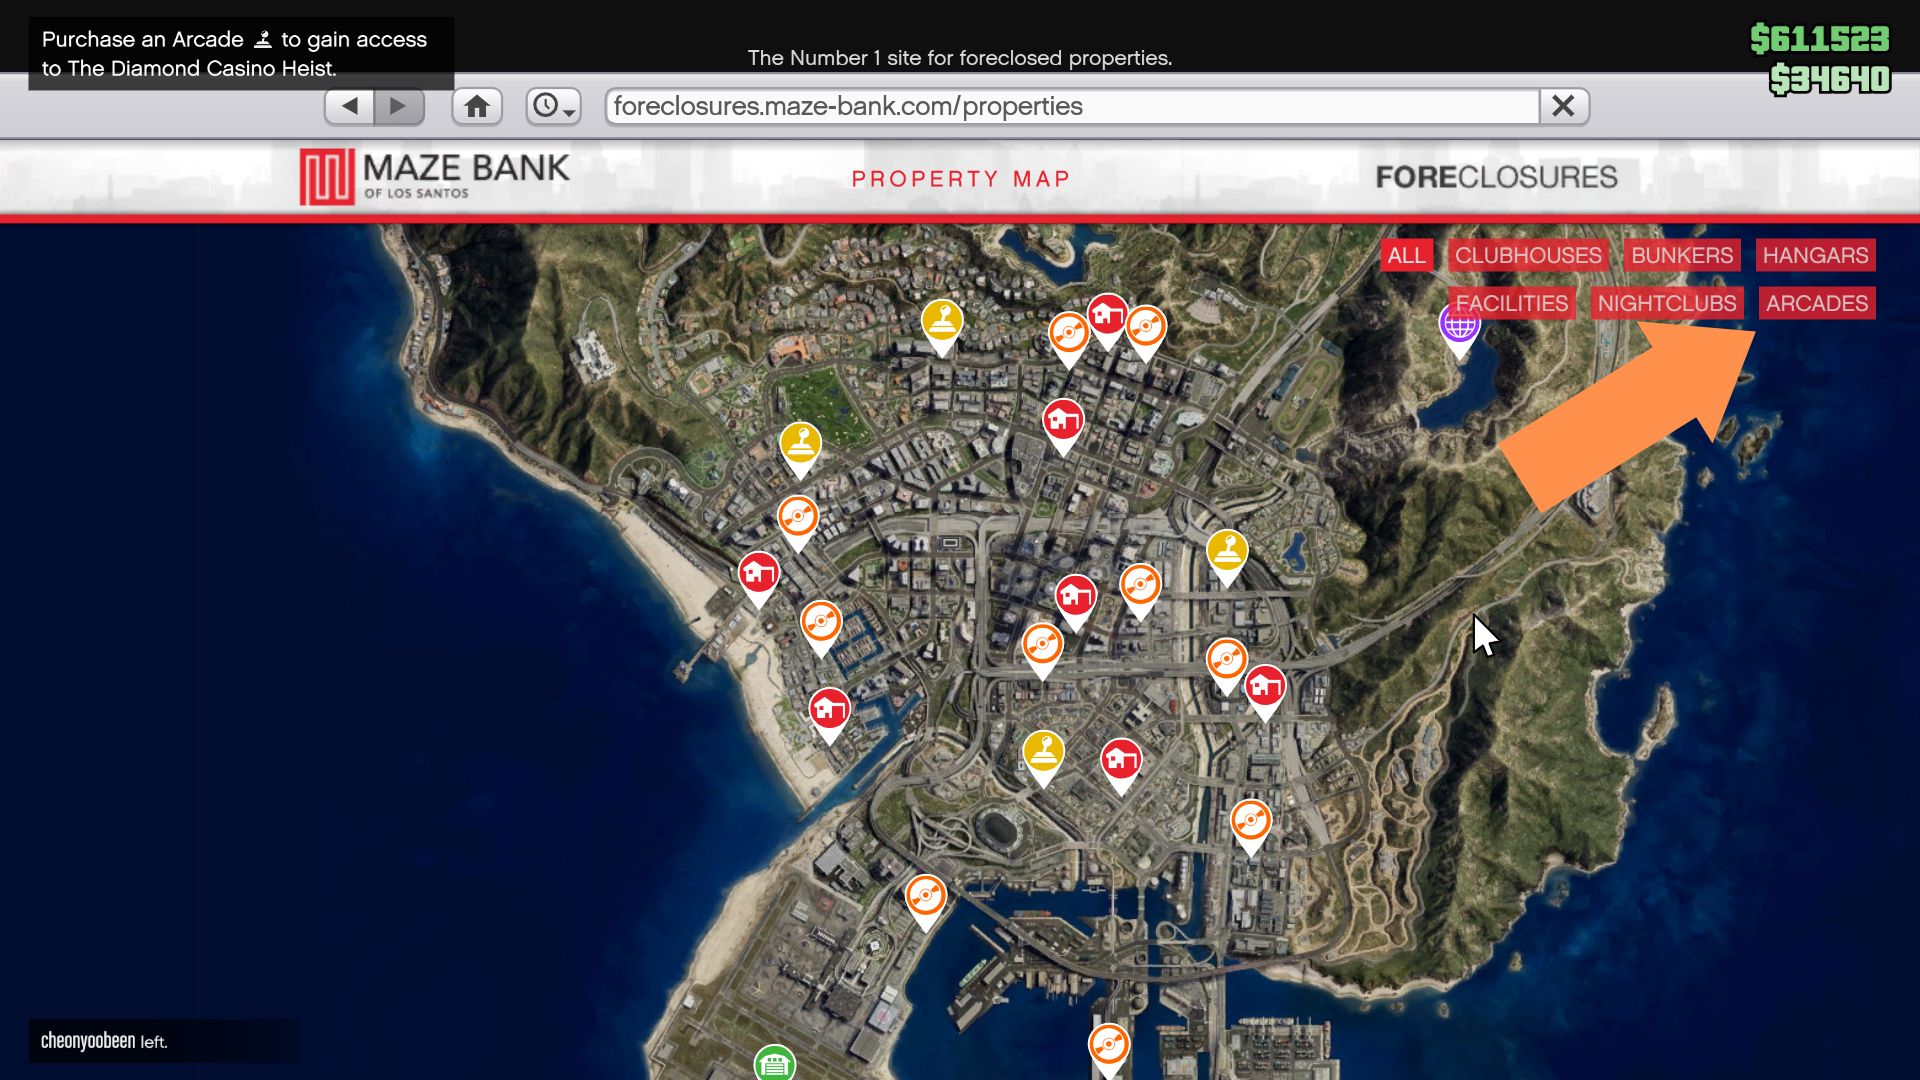Filter the map by FACILITIES

tap(1511, 303)
